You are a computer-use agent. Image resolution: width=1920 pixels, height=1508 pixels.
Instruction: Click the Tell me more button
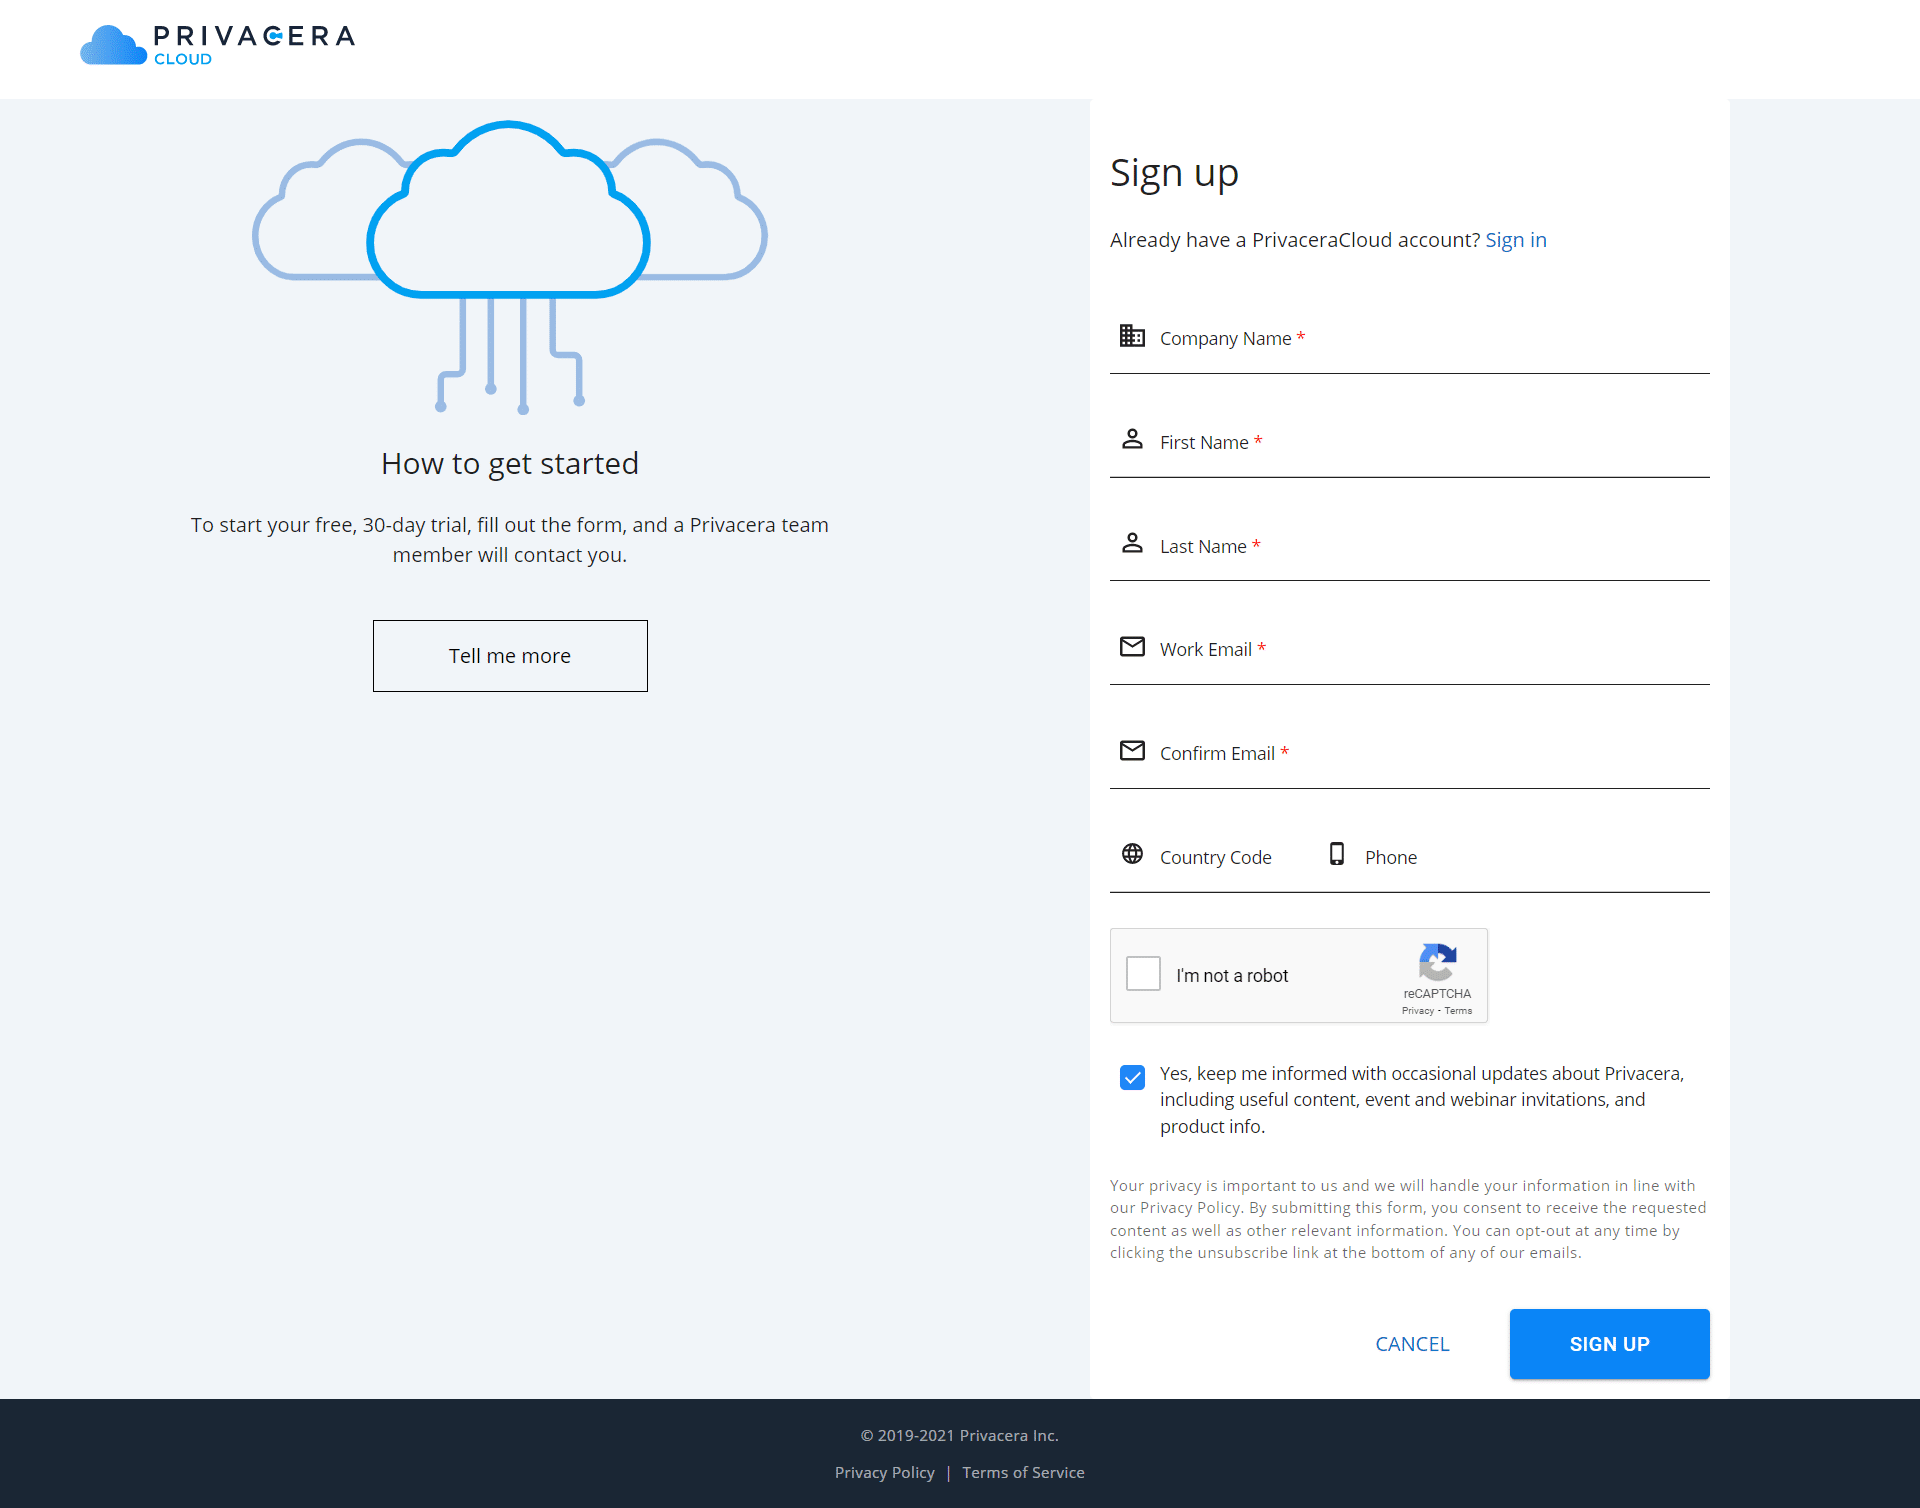[x=510, y=656]
